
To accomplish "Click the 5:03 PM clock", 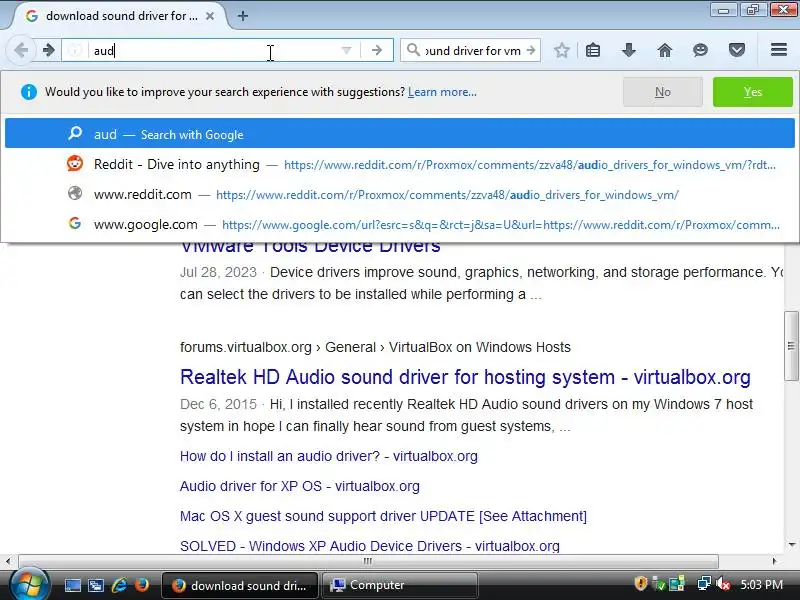I will 761,584.
